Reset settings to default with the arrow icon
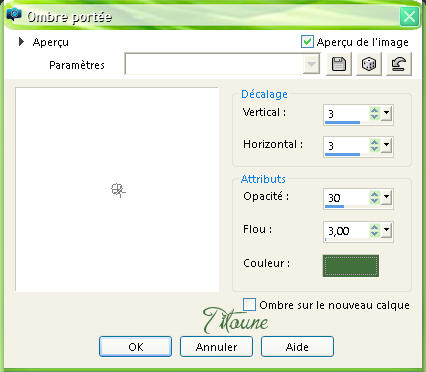 click(x=399, y=64)
